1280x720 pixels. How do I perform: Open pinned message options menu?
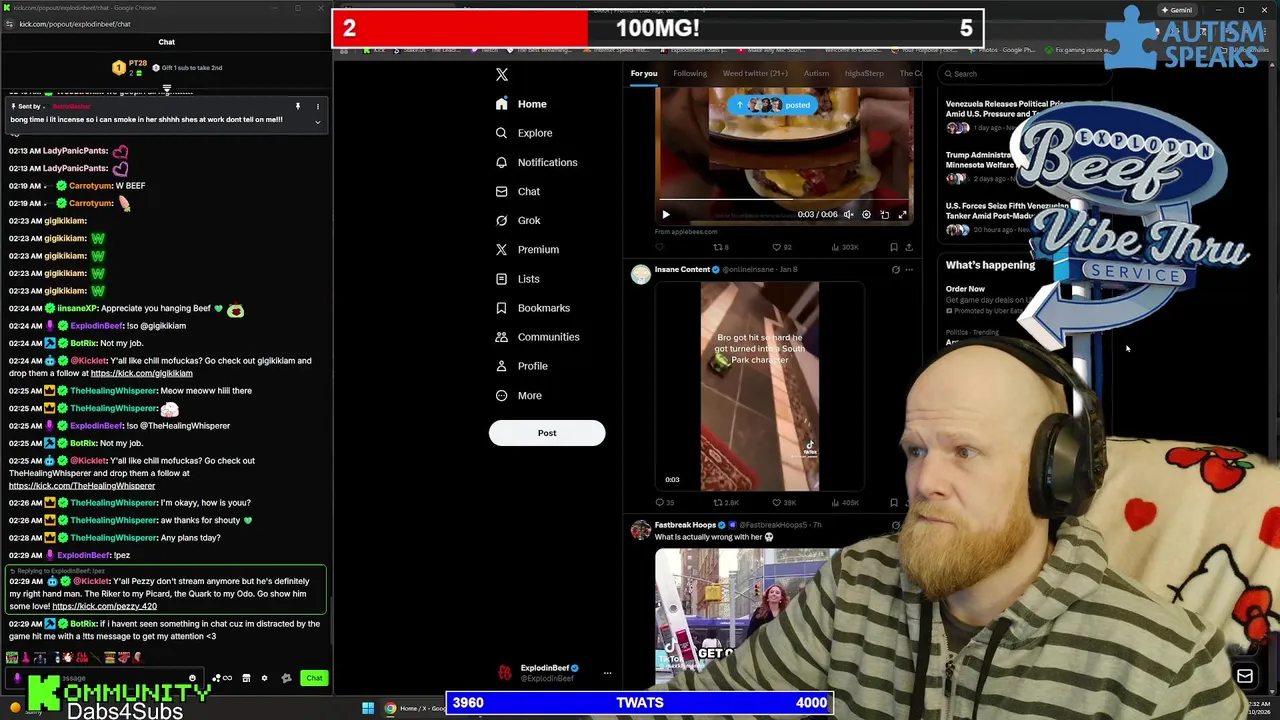coord(317,106)
